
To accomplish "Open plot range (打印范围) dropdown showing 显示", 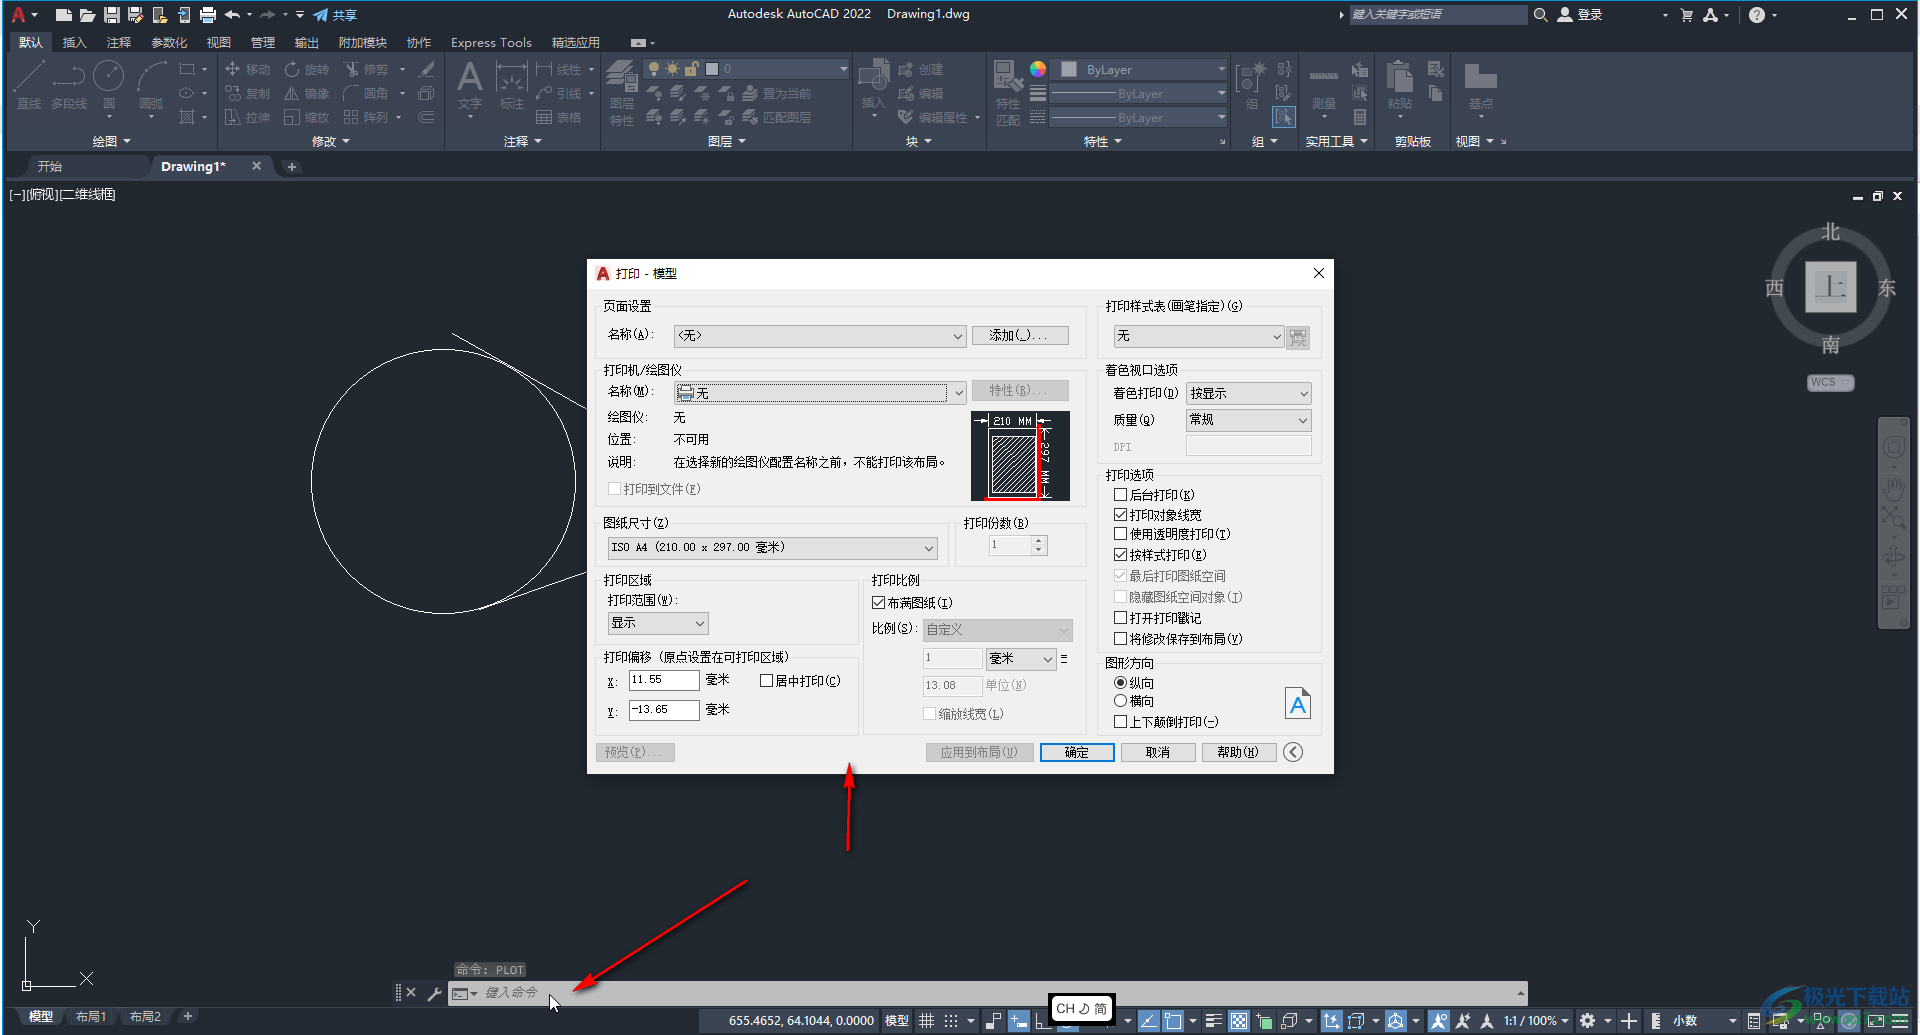I will tap(658, 623).
